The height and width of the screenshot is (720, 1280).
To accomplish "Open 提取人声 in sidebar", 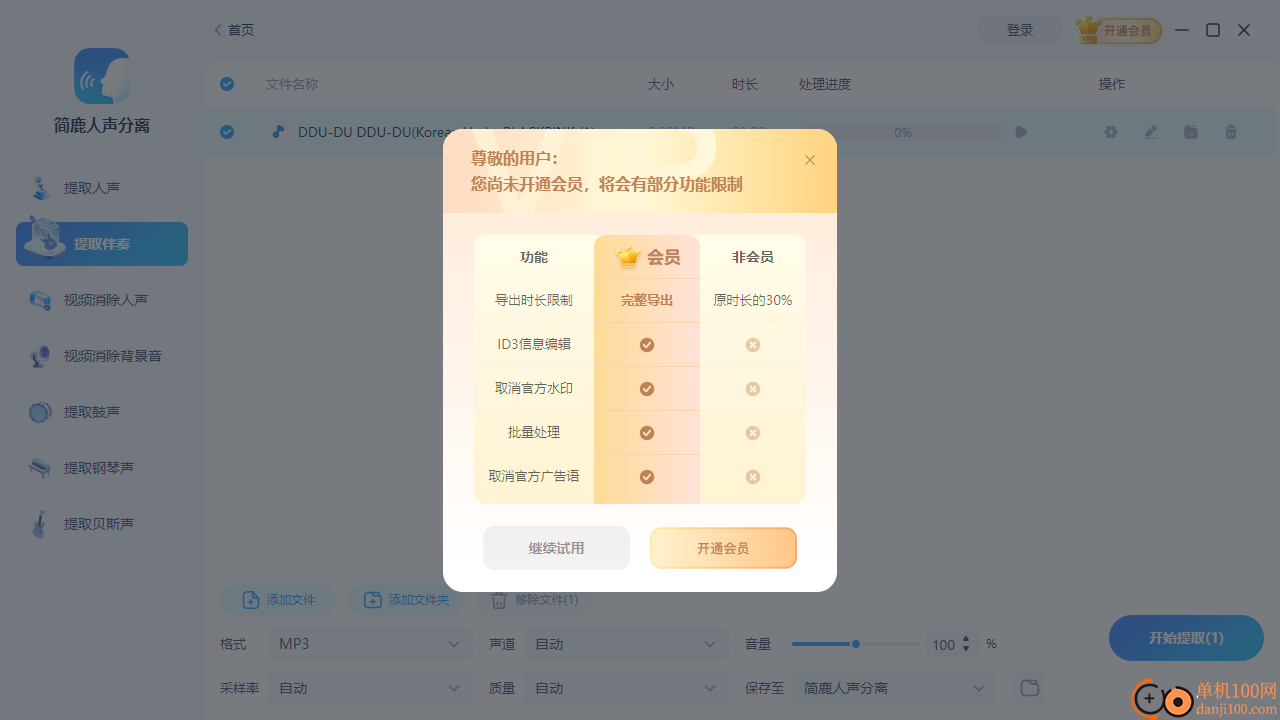I will click(x=102, y=188).
